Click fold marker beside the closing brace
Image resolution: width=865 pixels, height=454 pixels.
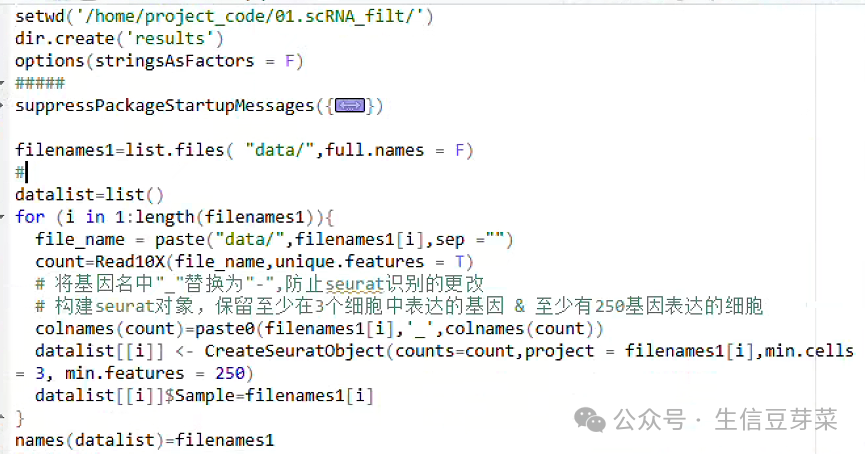tap(2, 418)
